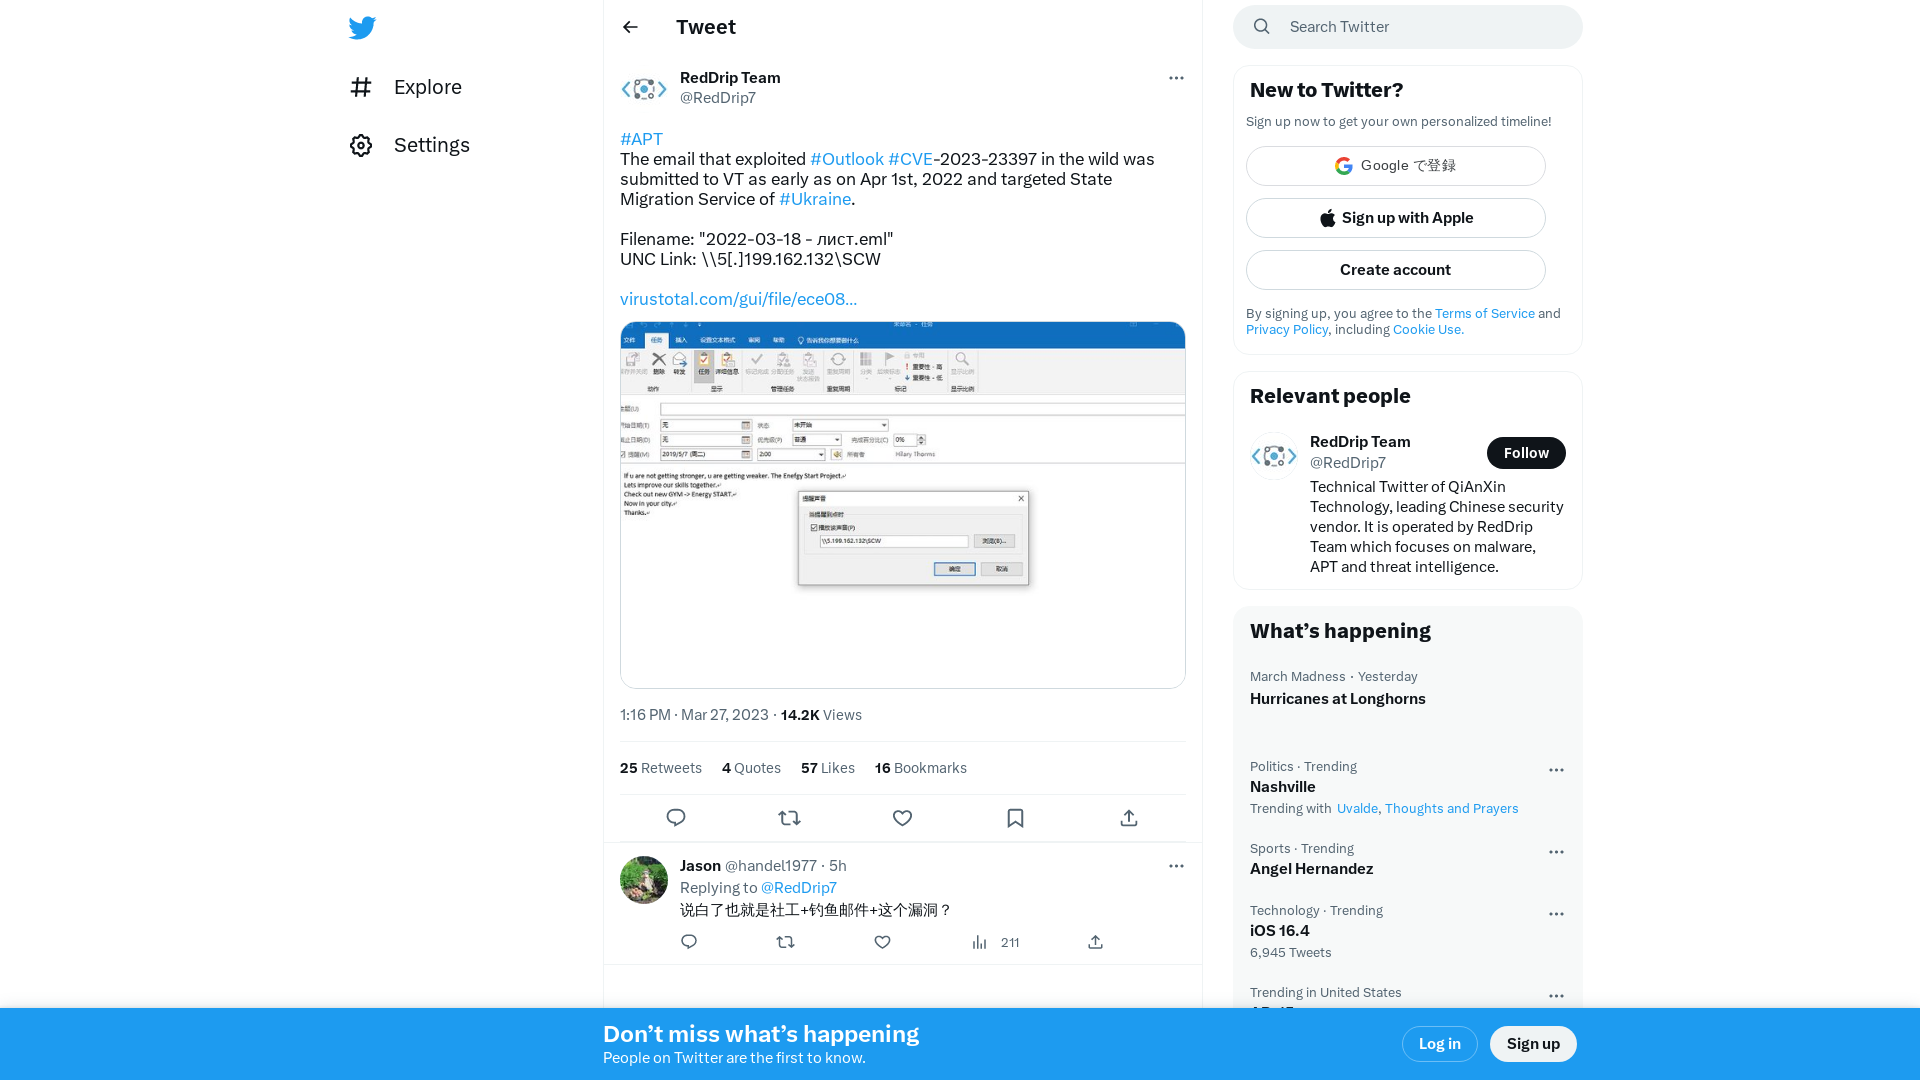The width and height of the screenshot is (1920, 1080).
Task: Click Follow button for RedDrip Team
Action: (x=1526, y=452)
